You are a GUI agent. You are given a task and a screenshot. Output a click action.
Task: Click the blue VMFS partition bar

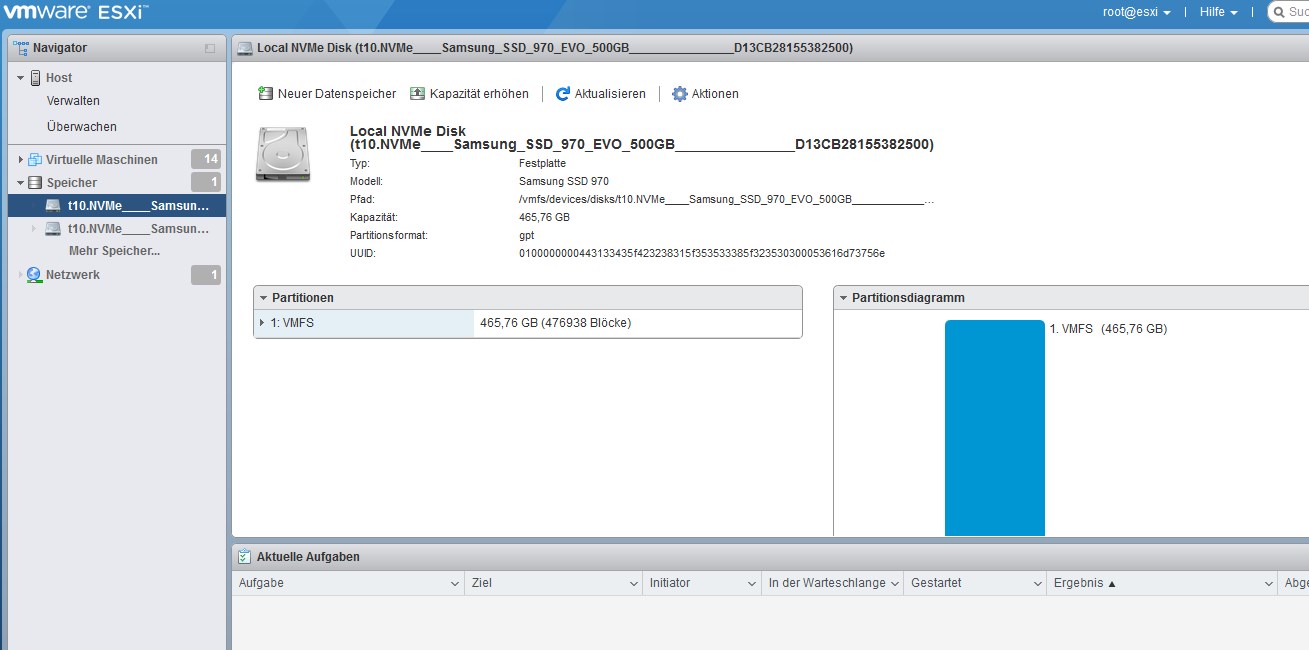pos(995,428)
